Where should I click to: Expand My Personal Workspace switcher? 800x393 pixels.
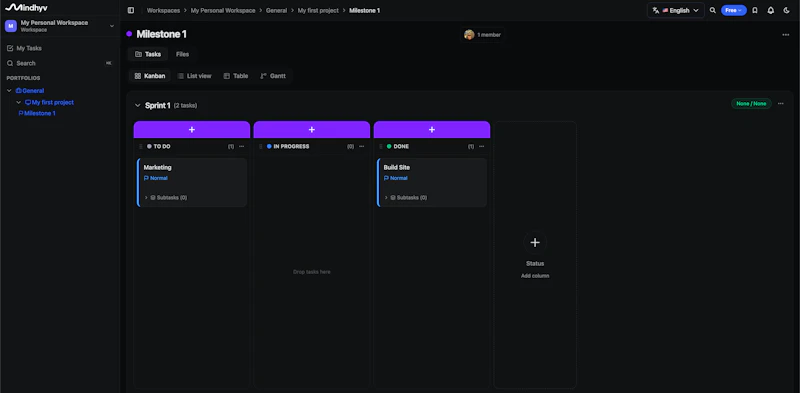coord(112,26)
